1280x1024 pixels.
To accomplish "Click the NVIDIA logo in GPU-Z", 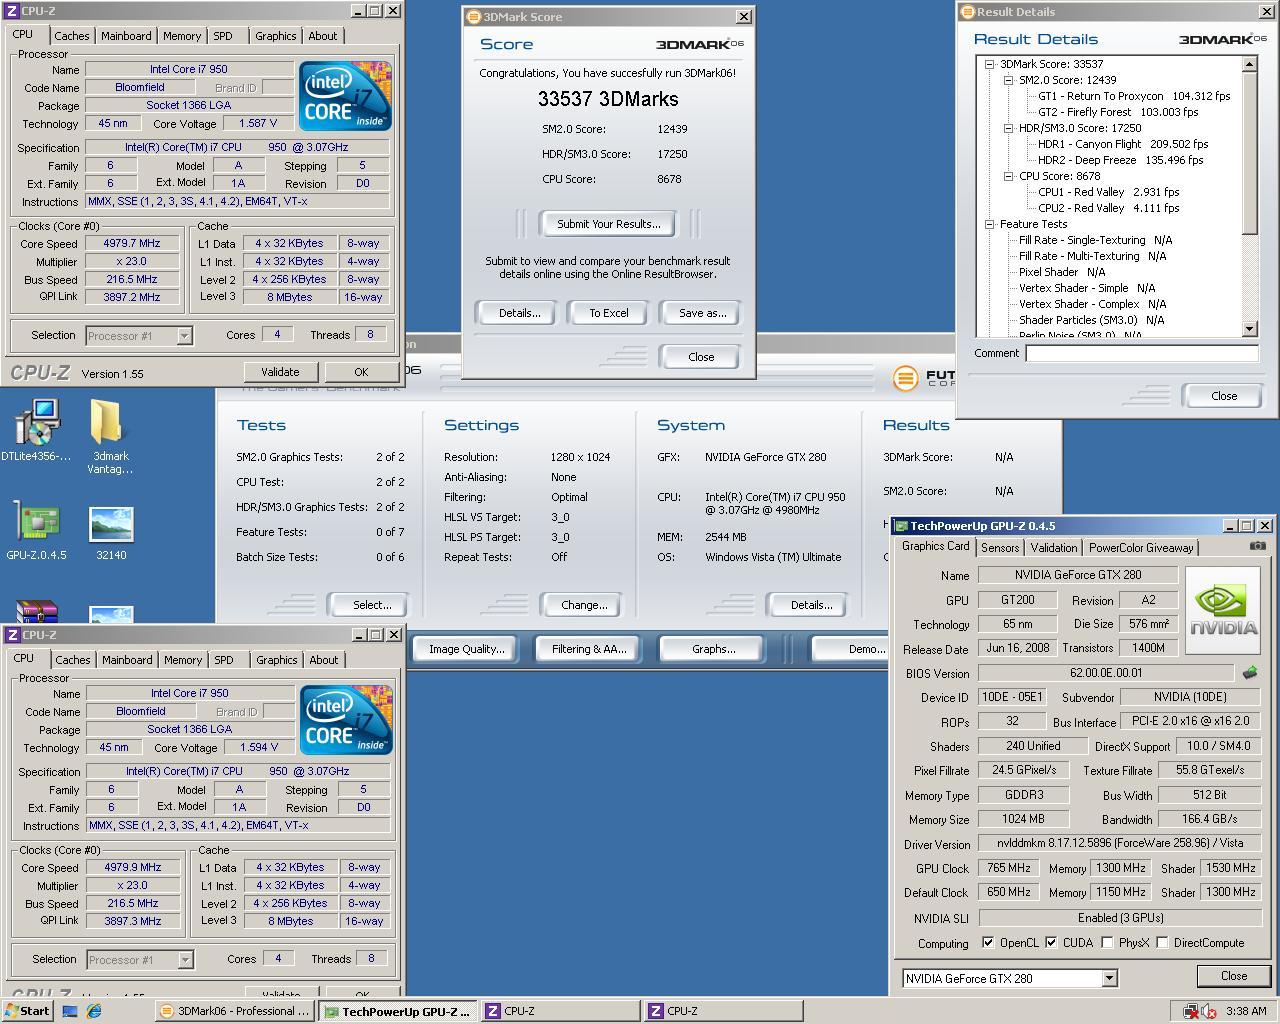I will tap(1223, 610).
